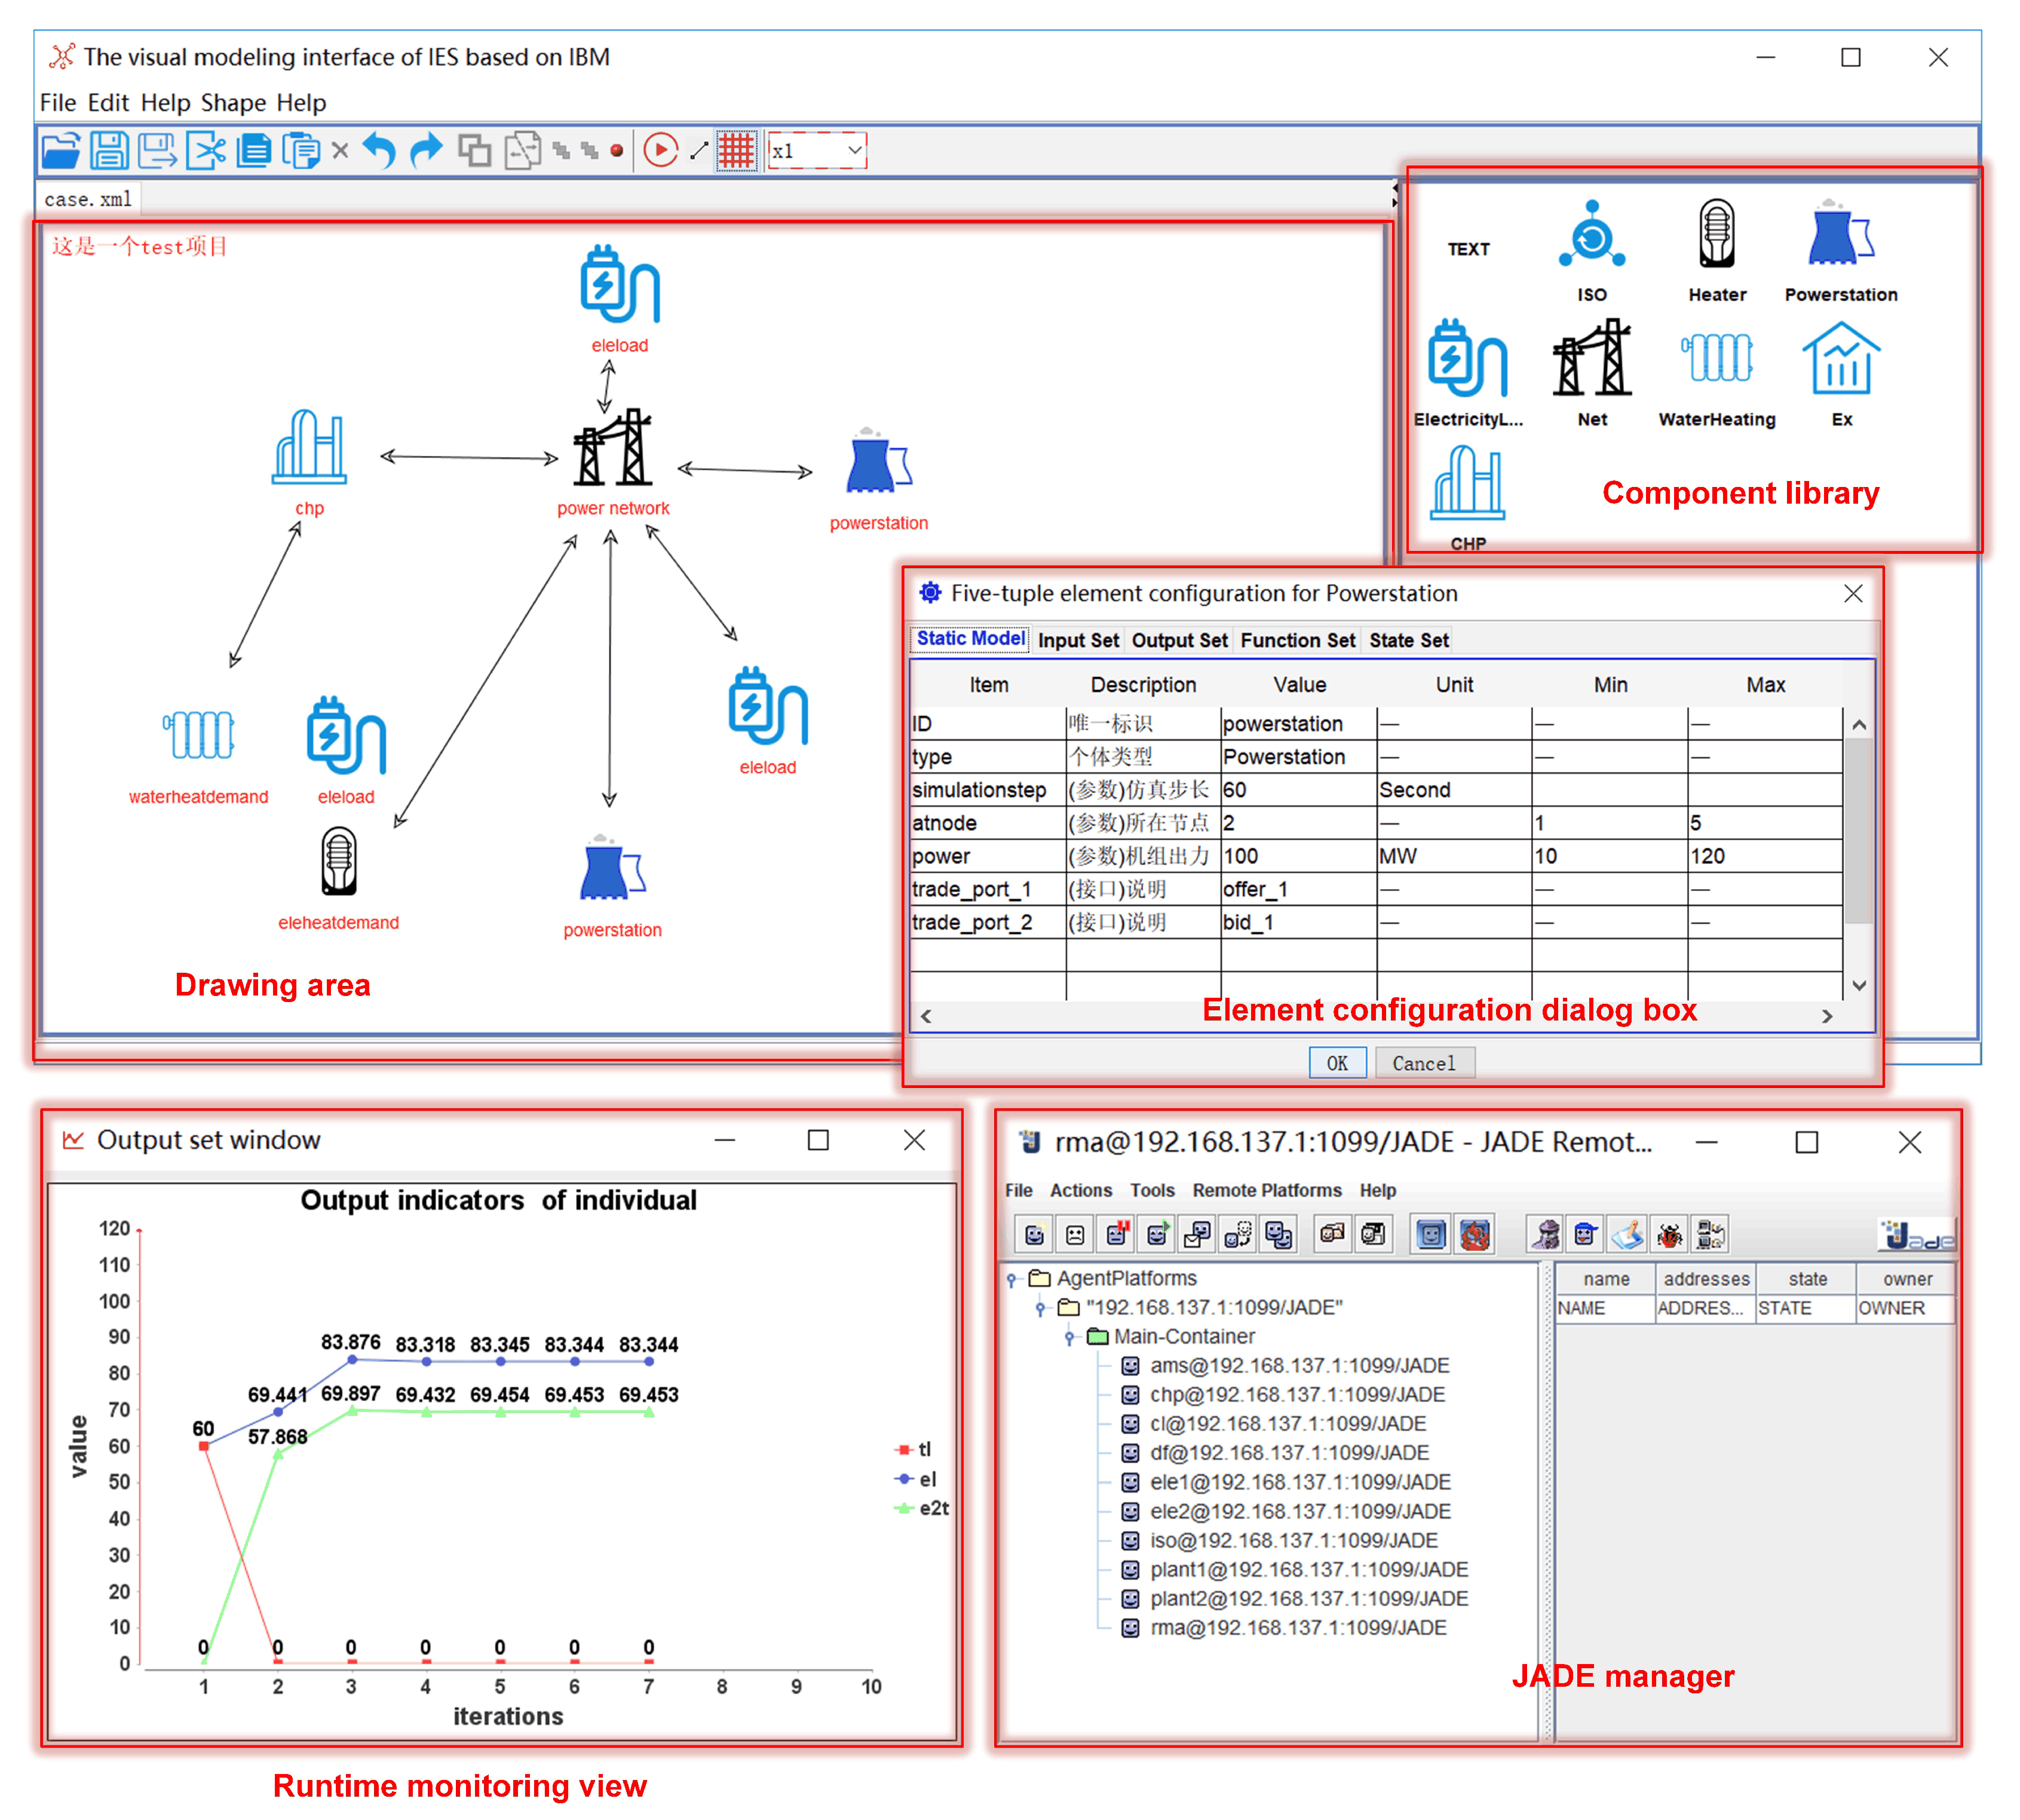This screenshot has height=1820, width=2020.
Task: Click the open file folder icon
Action: 60,151
